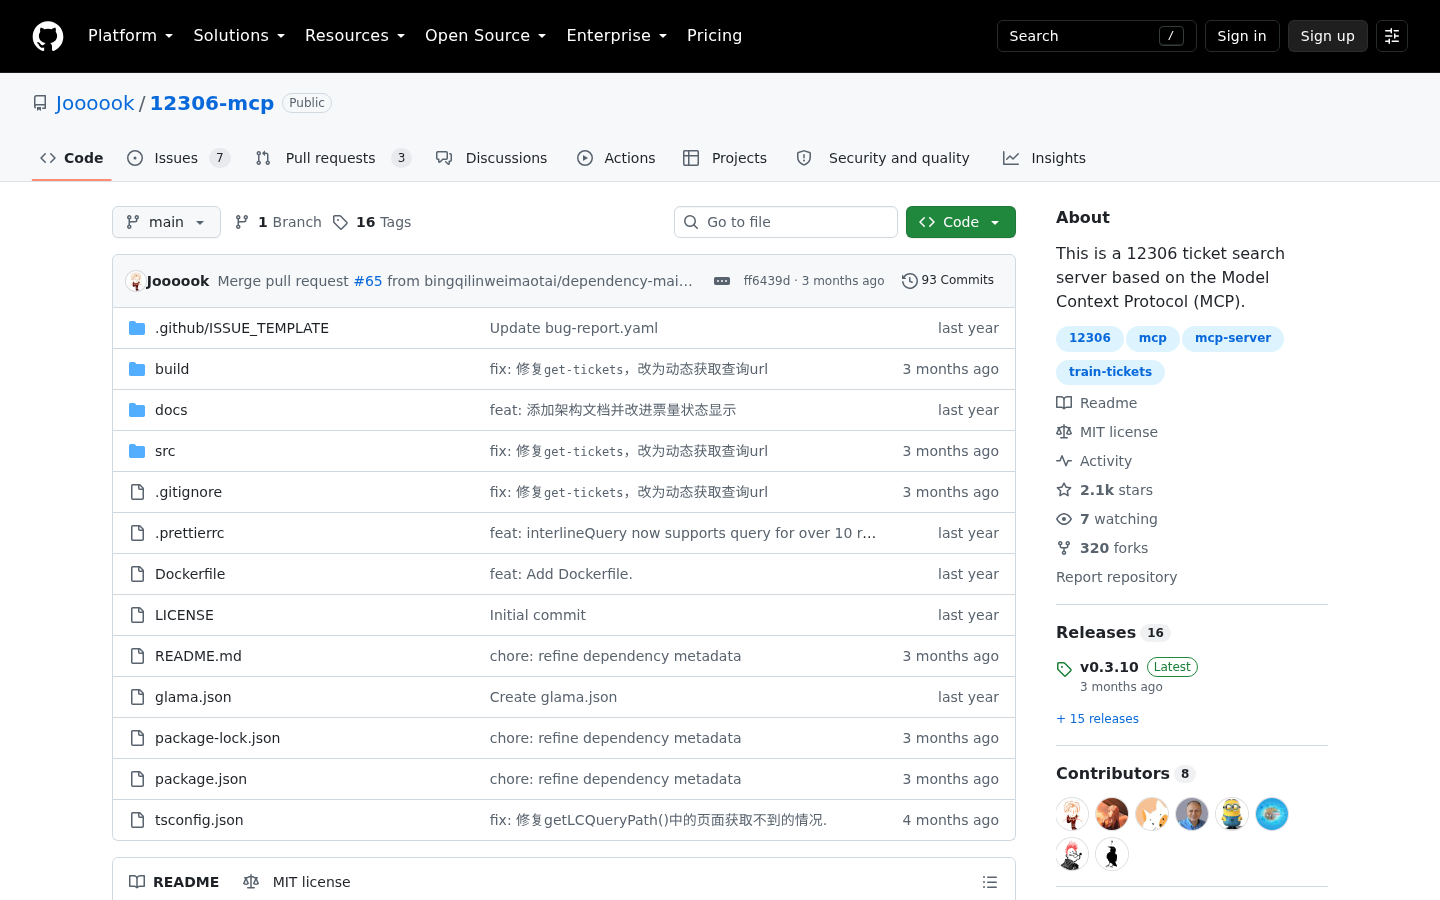
Task: Expand the Resources menu
Action: tap(355, 36)
